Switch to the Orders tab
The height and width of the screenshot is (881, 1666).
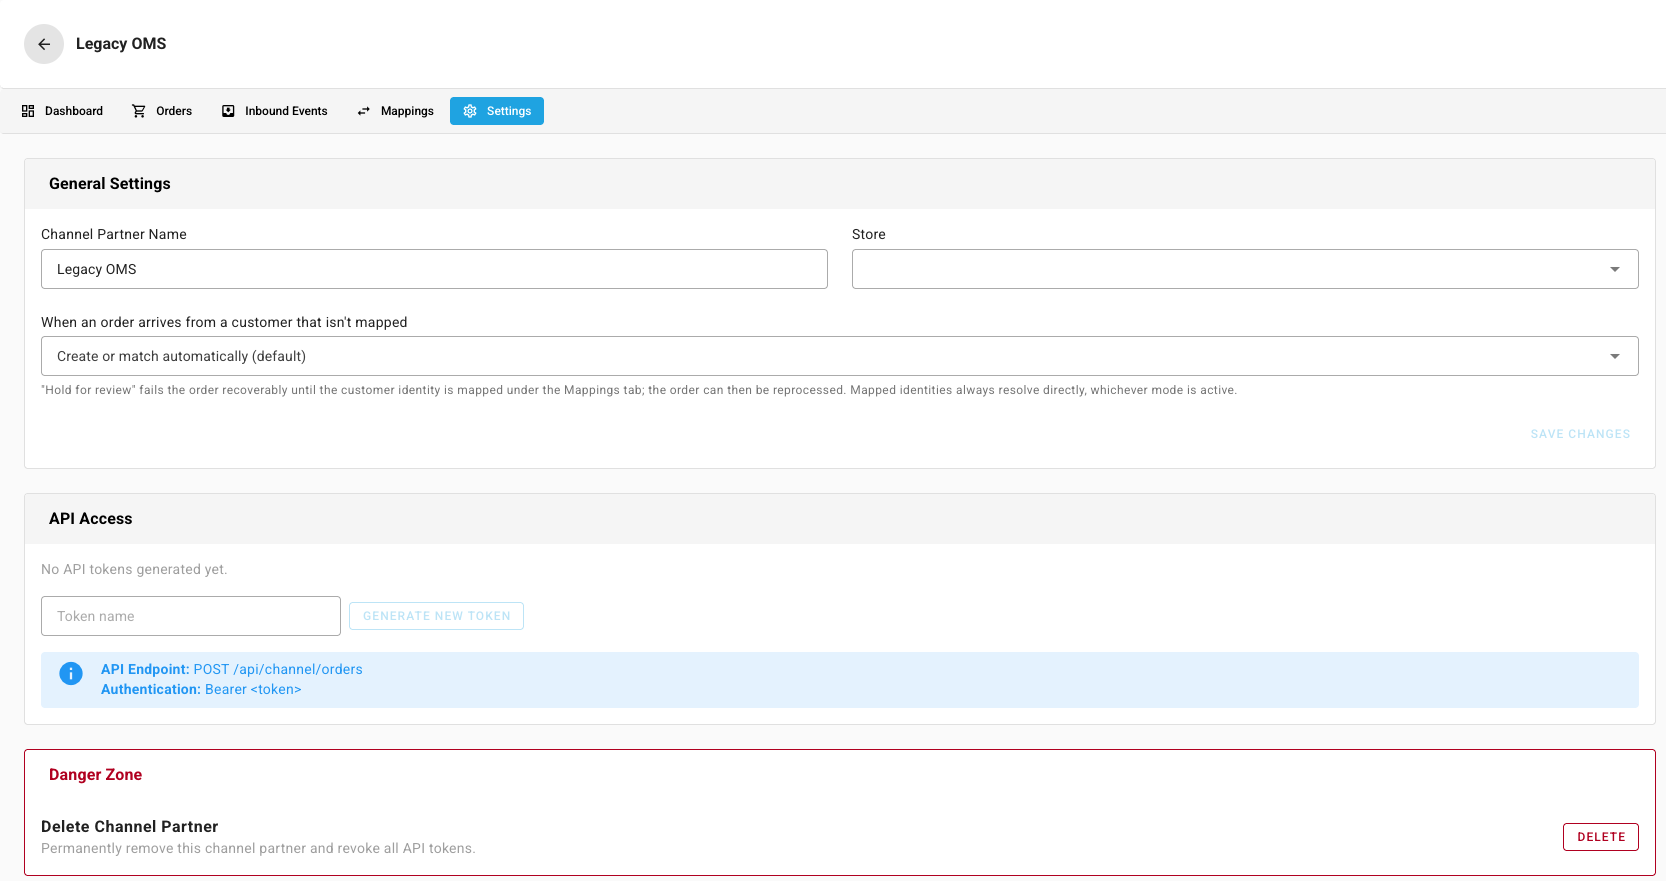coord(162,111)
